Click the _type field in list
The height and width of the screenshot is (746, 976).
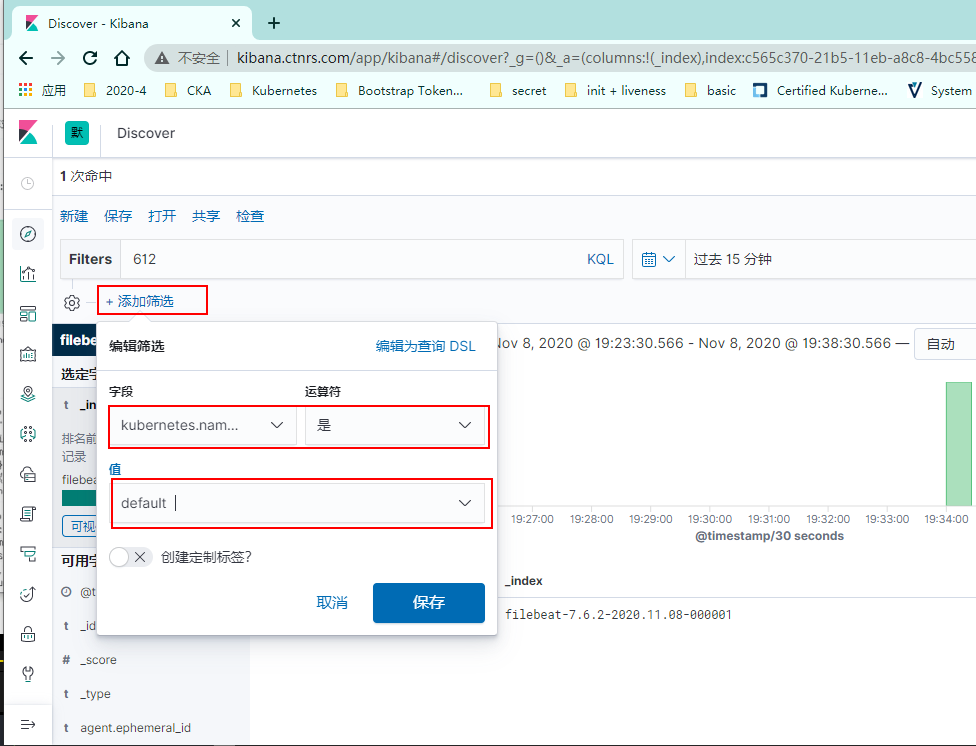[95, 694]
